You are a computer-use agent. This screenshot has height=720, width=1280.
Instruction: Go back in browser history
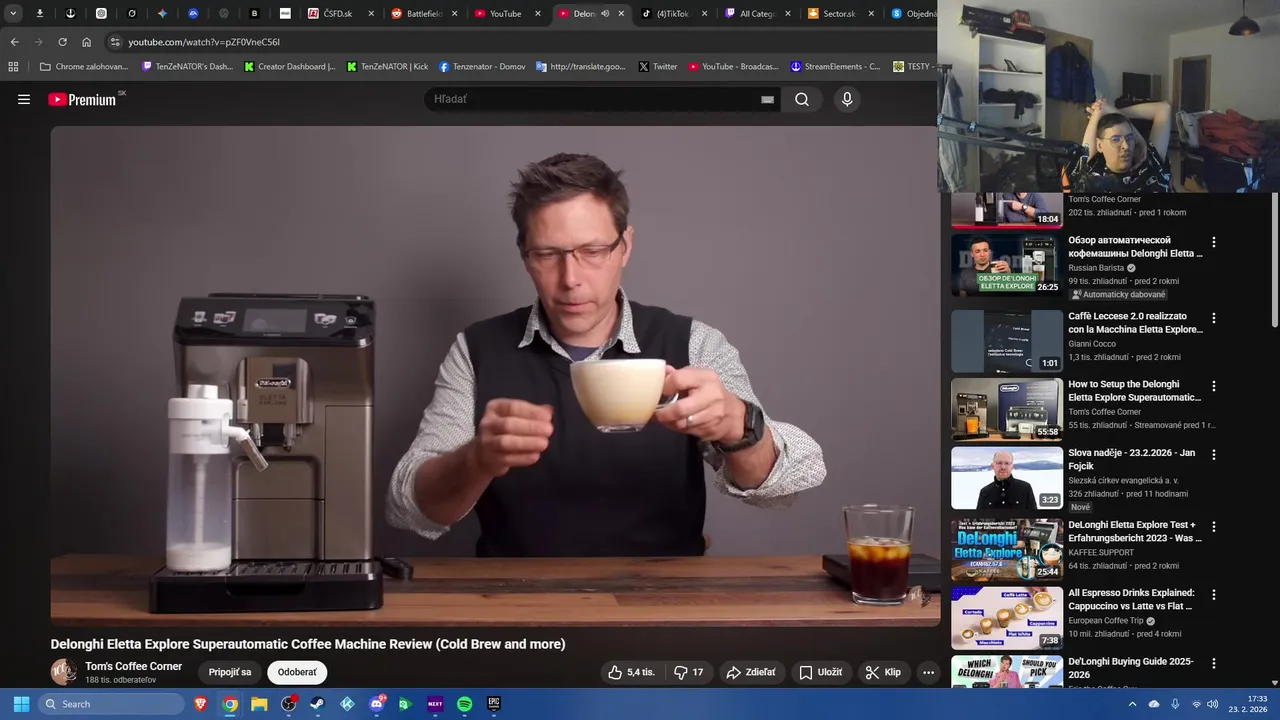tap(14, 42)
